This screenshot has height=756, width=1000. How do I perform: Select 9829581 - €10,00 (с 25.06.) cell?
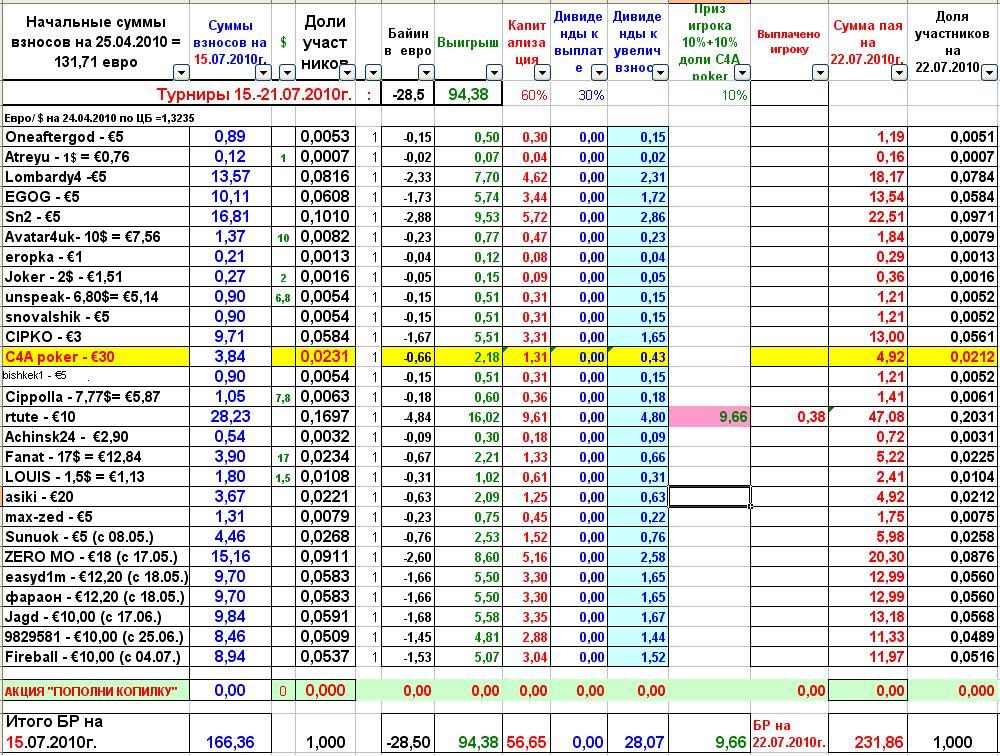[96, 637]
